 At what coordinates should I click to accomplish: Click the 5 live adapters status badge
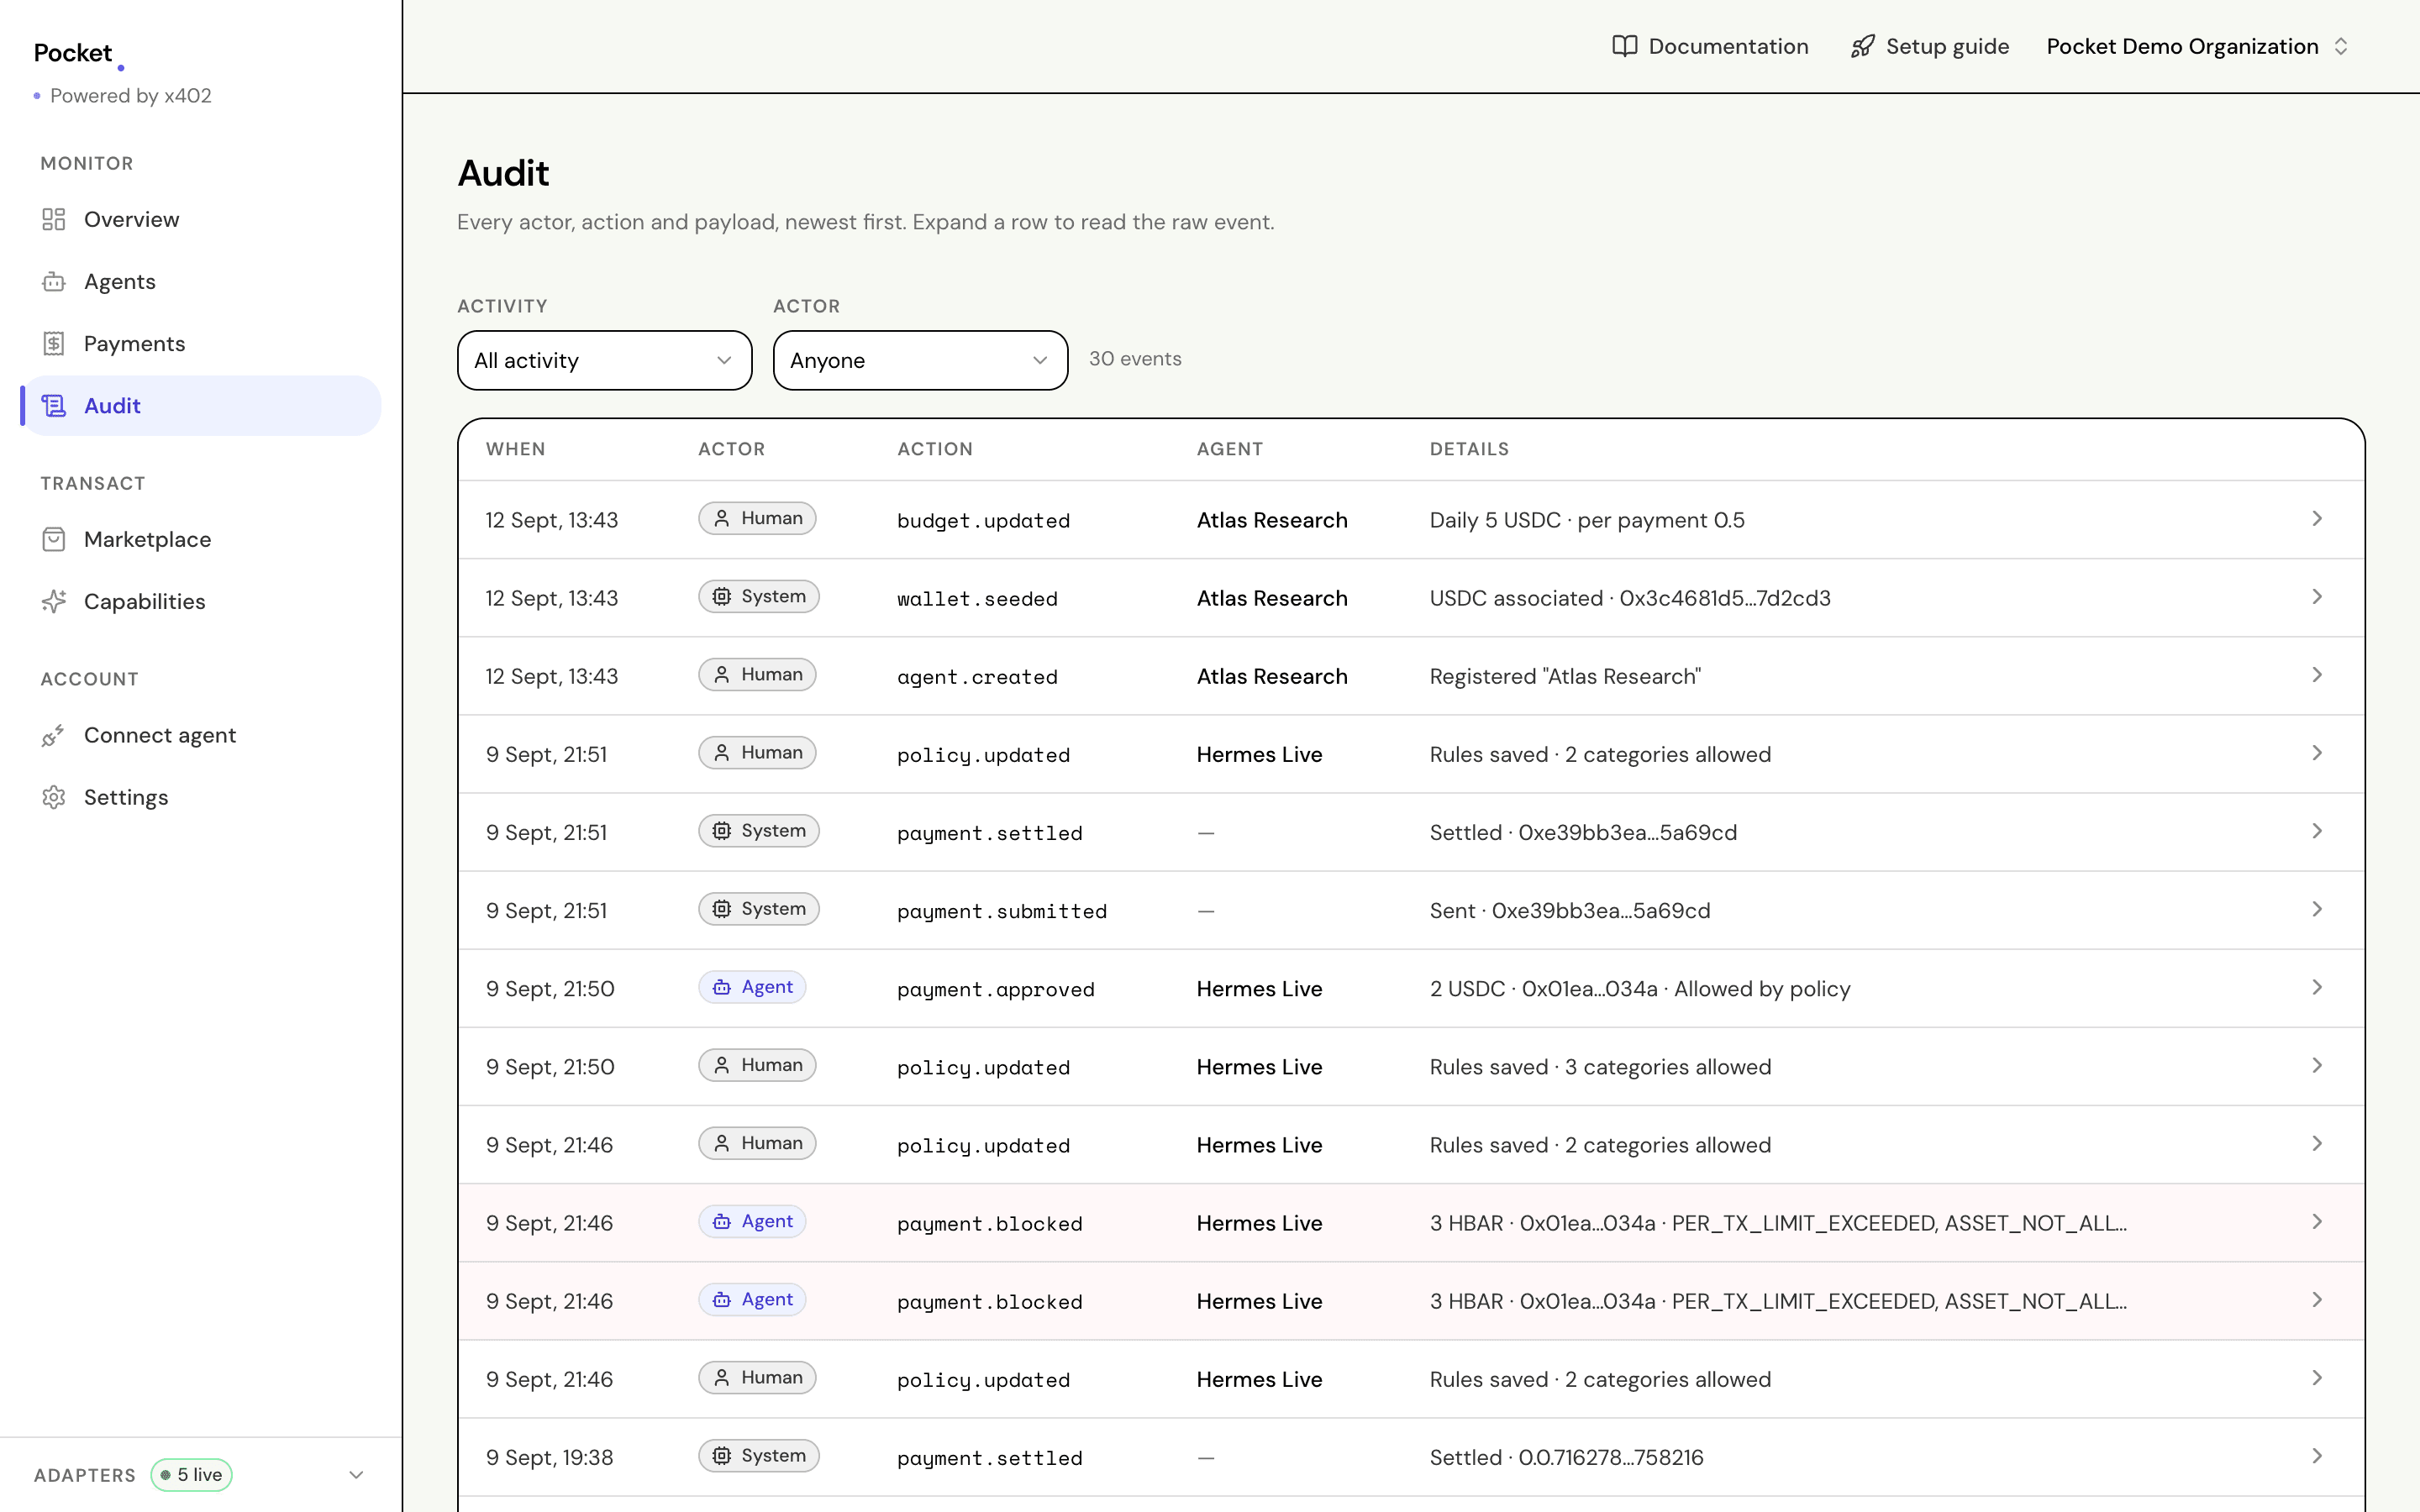(192, 1475)
